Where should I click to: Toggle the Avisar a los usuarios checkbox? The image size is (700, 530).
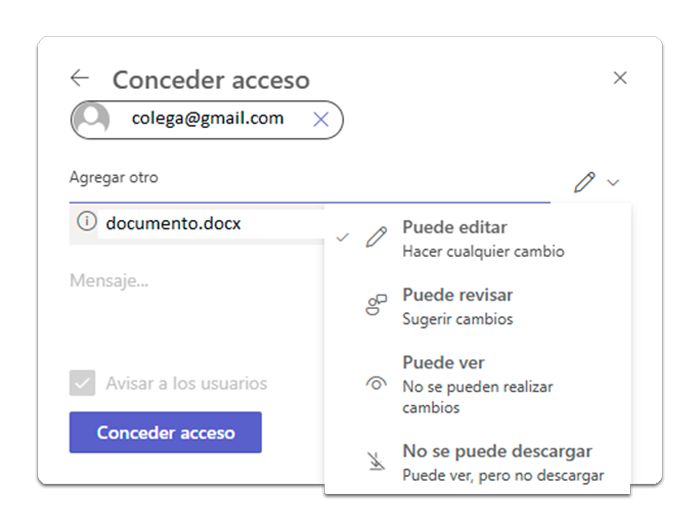coord(82,383)
